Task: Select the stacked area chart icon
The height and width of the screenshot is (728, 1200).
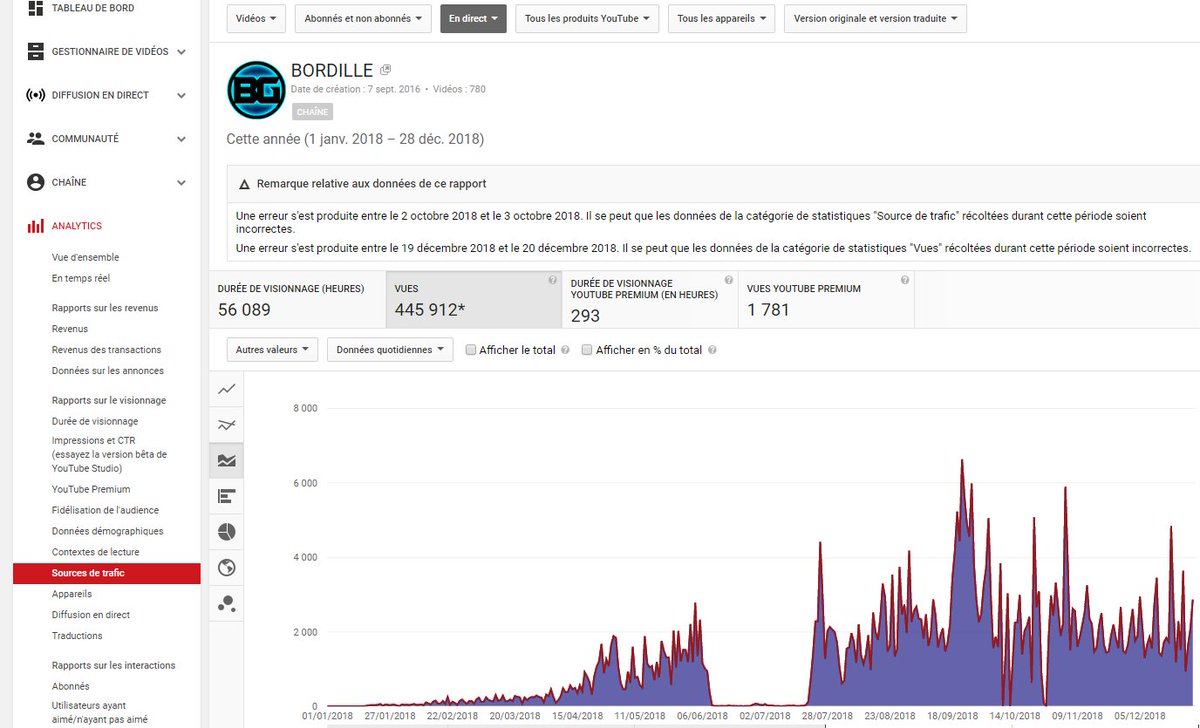Action: (x=227, y=460)
